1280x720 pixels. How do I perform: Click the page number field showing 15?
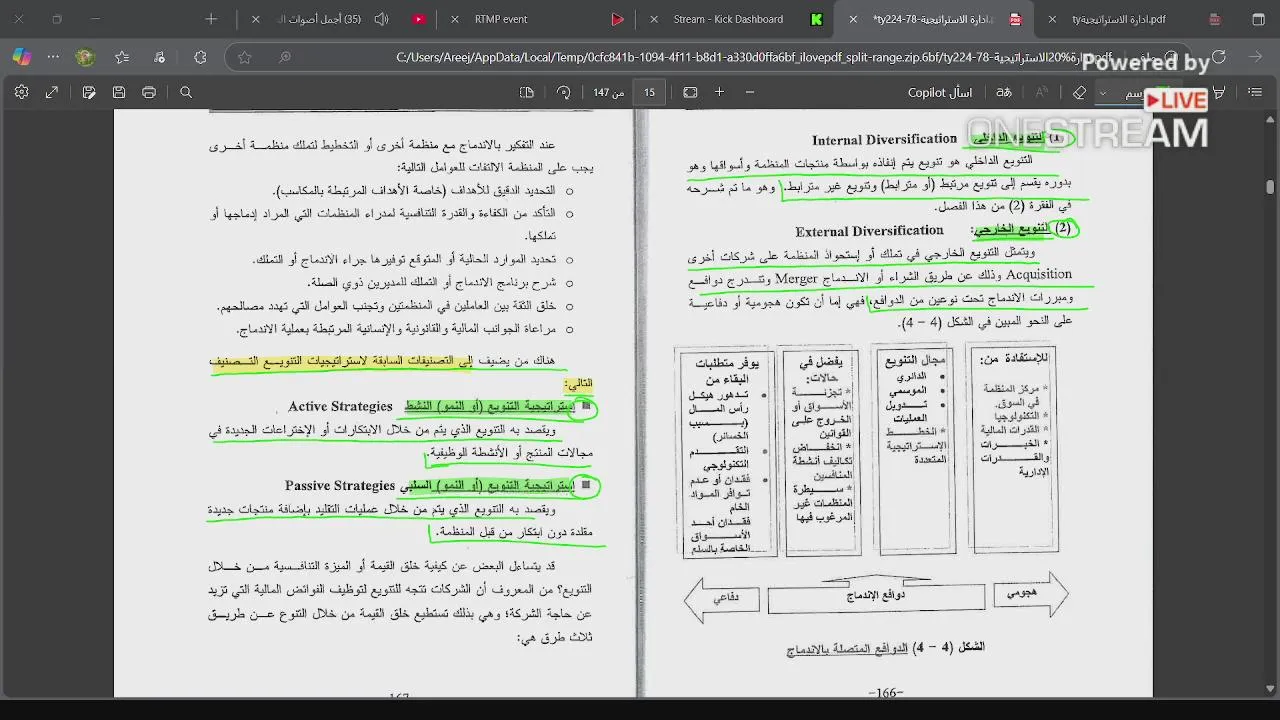coord(649,92)
